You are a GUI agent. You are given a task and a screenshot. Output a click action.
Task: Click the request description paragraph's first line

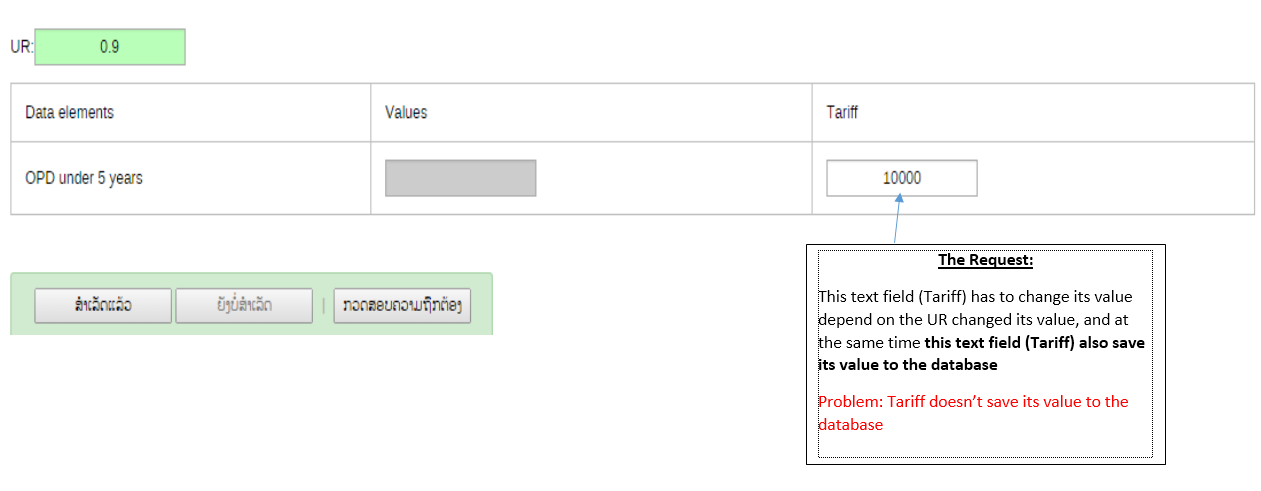pos(988,297)
